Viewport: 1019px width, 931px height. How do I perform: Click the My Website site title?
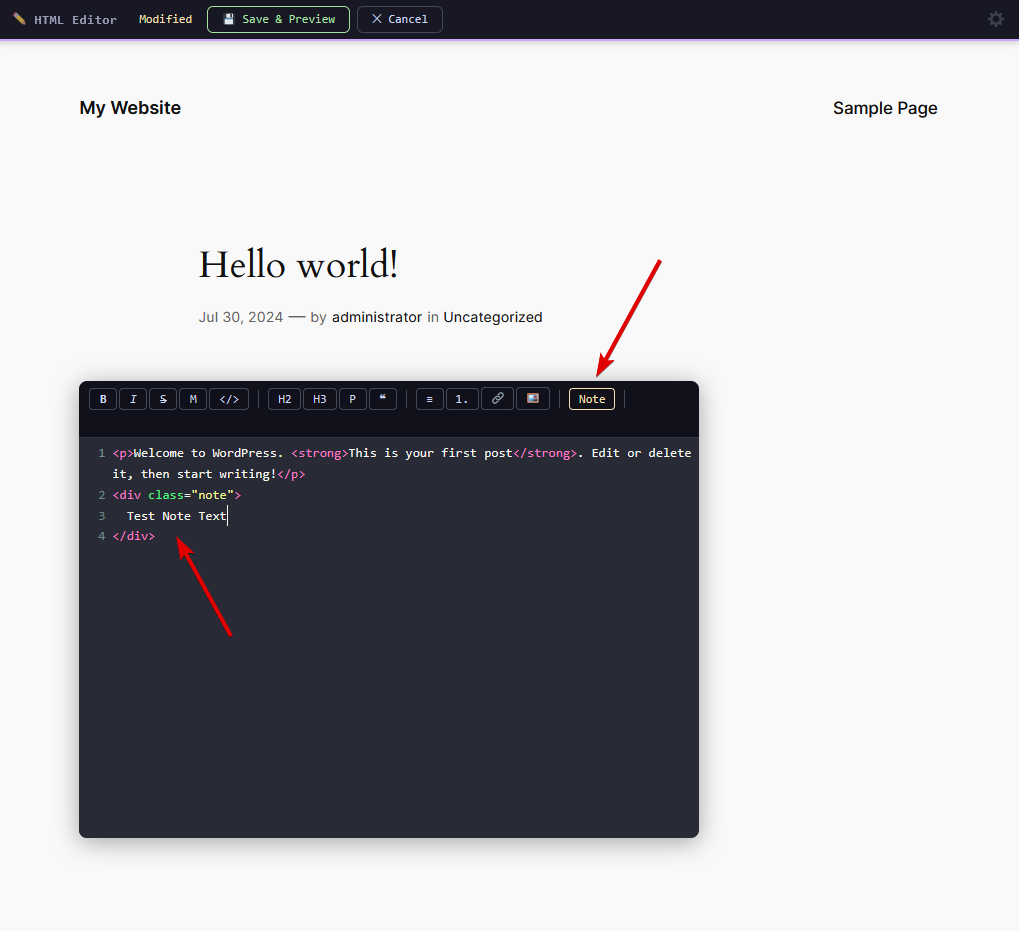pyautogui.click(x=129, y=108)
